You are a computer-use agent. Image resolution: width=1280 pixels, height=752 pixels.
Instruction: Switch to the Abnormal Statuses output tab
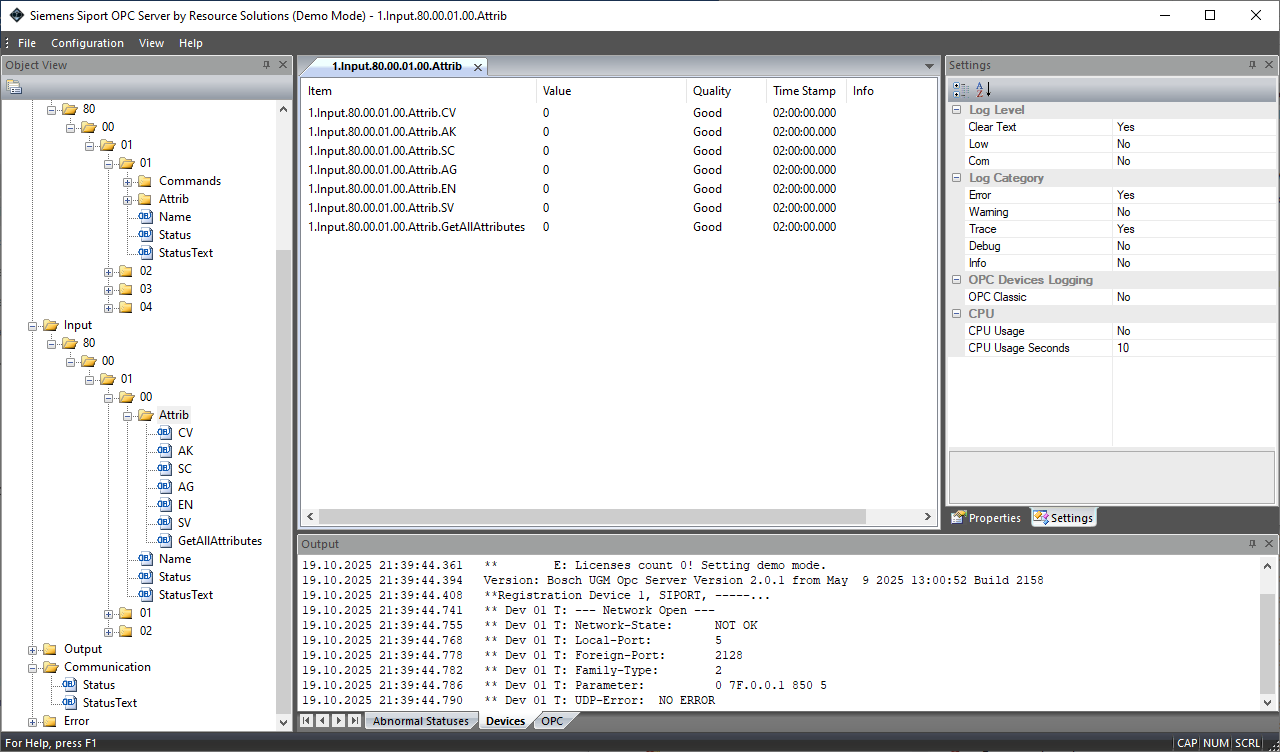click(420, 721)
